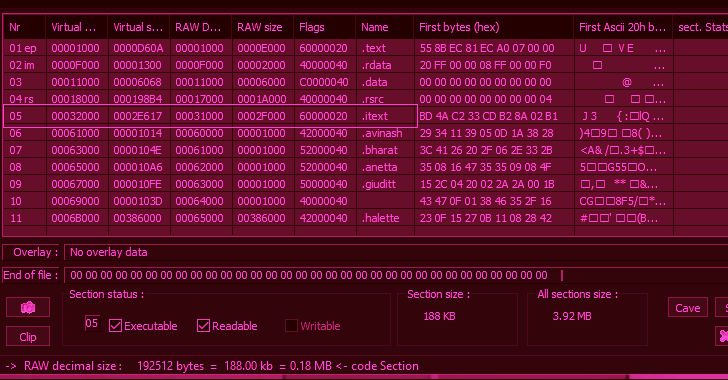Toggle the Readable checkbox

(x=203, y=326)
